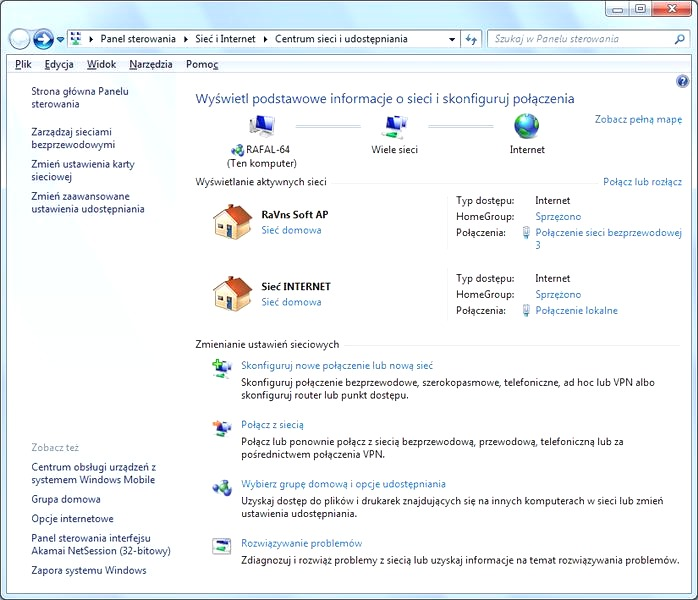The width and height of the screenshot is (698, 600).
Task: Open Zmień zaawansowane ustawienia udostępniania
Action: 88,203
